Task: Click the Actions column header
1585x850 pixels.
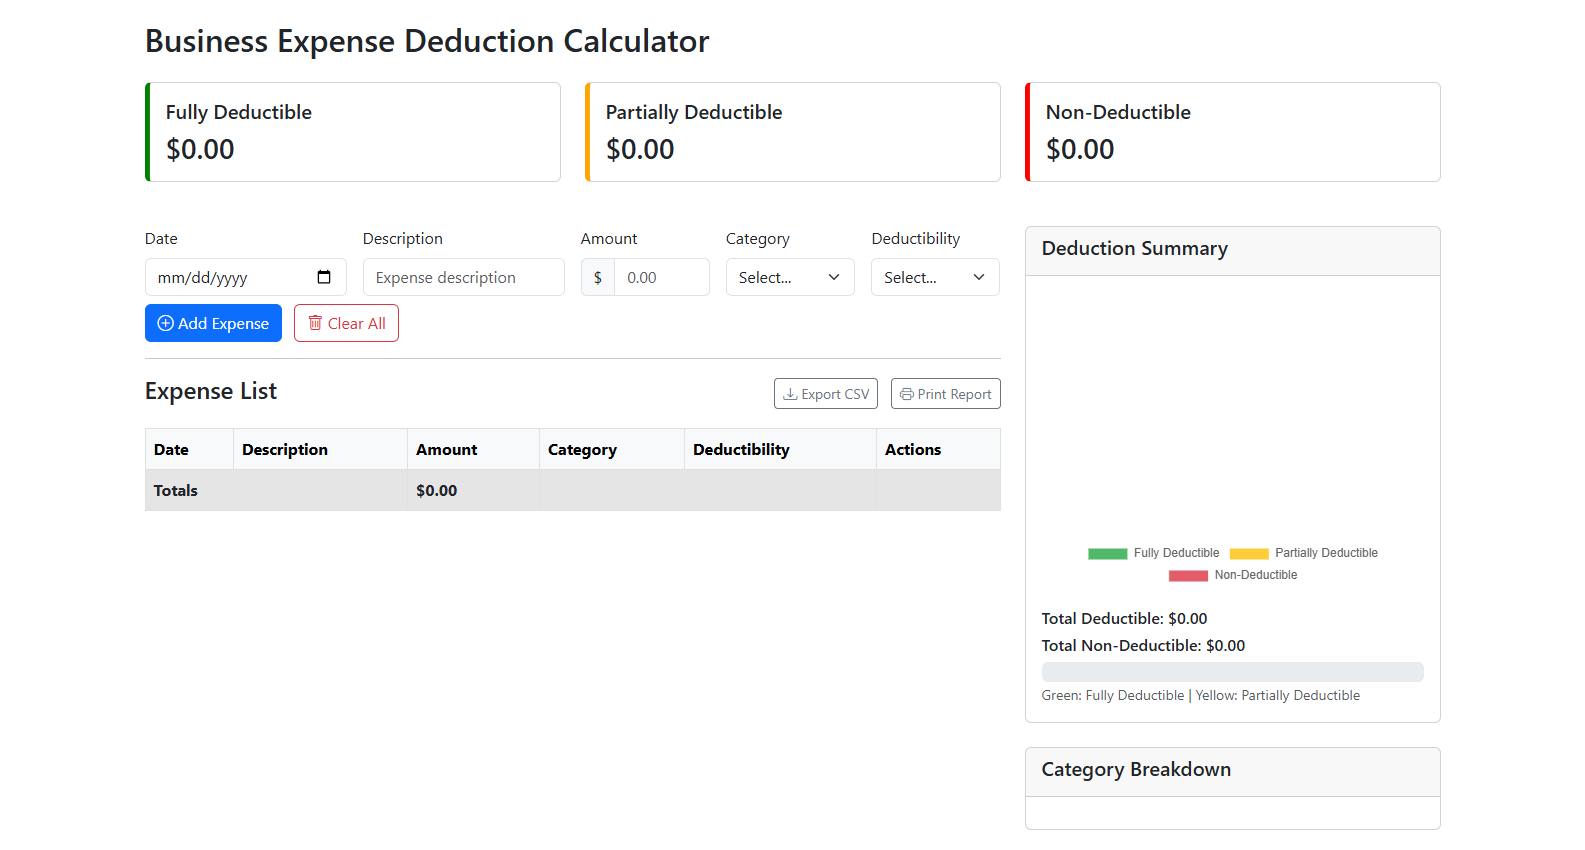Action: tap(938, 449)
